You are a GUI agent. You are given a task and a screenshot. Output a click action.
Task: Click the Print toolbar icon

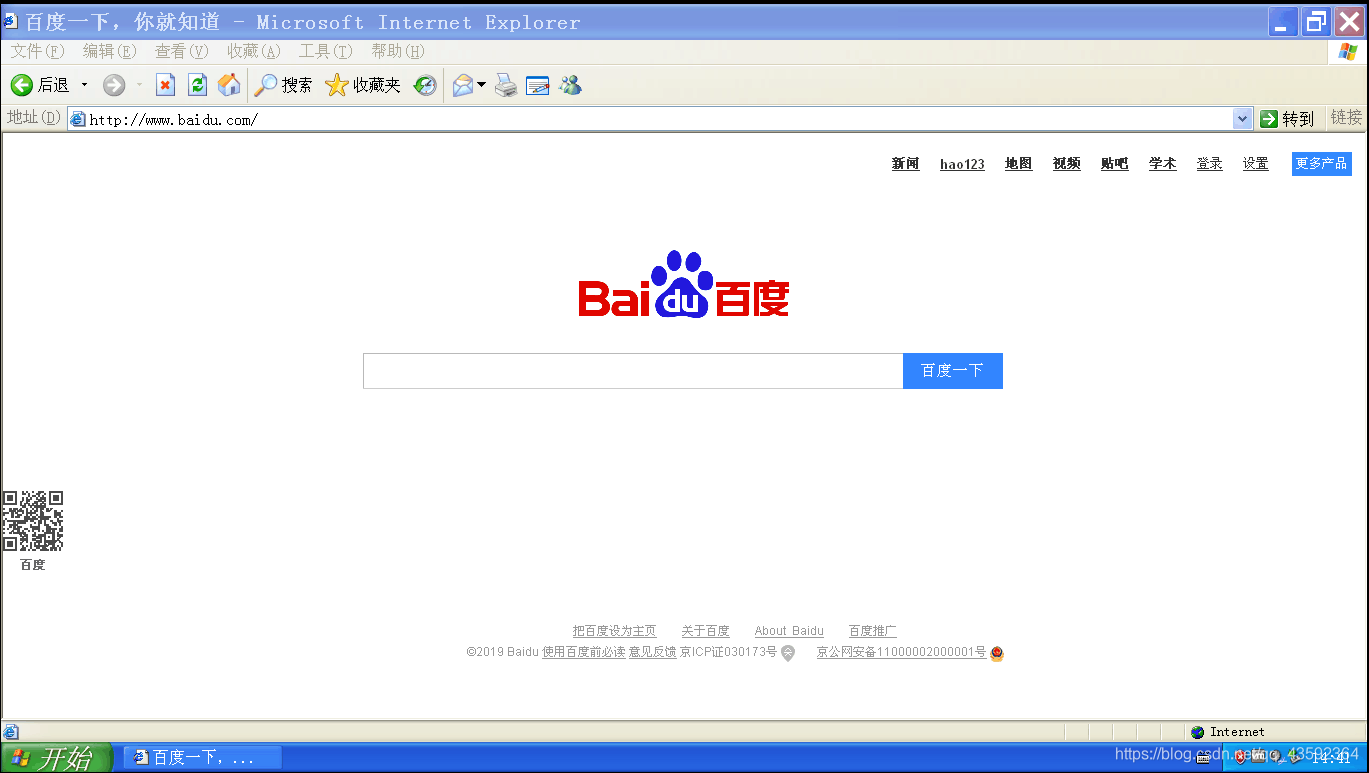[506, 86]
